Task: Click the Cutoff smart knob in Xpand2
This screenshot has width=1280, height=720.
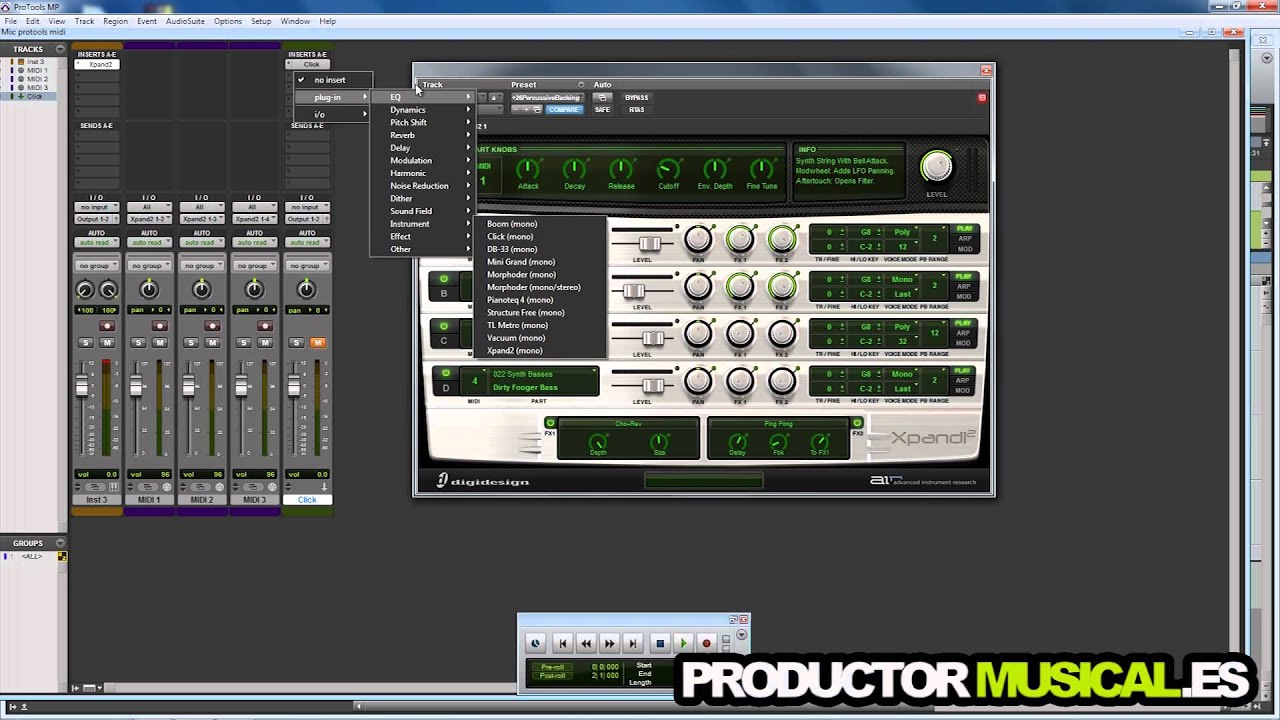Action: (x=668, y=169)
